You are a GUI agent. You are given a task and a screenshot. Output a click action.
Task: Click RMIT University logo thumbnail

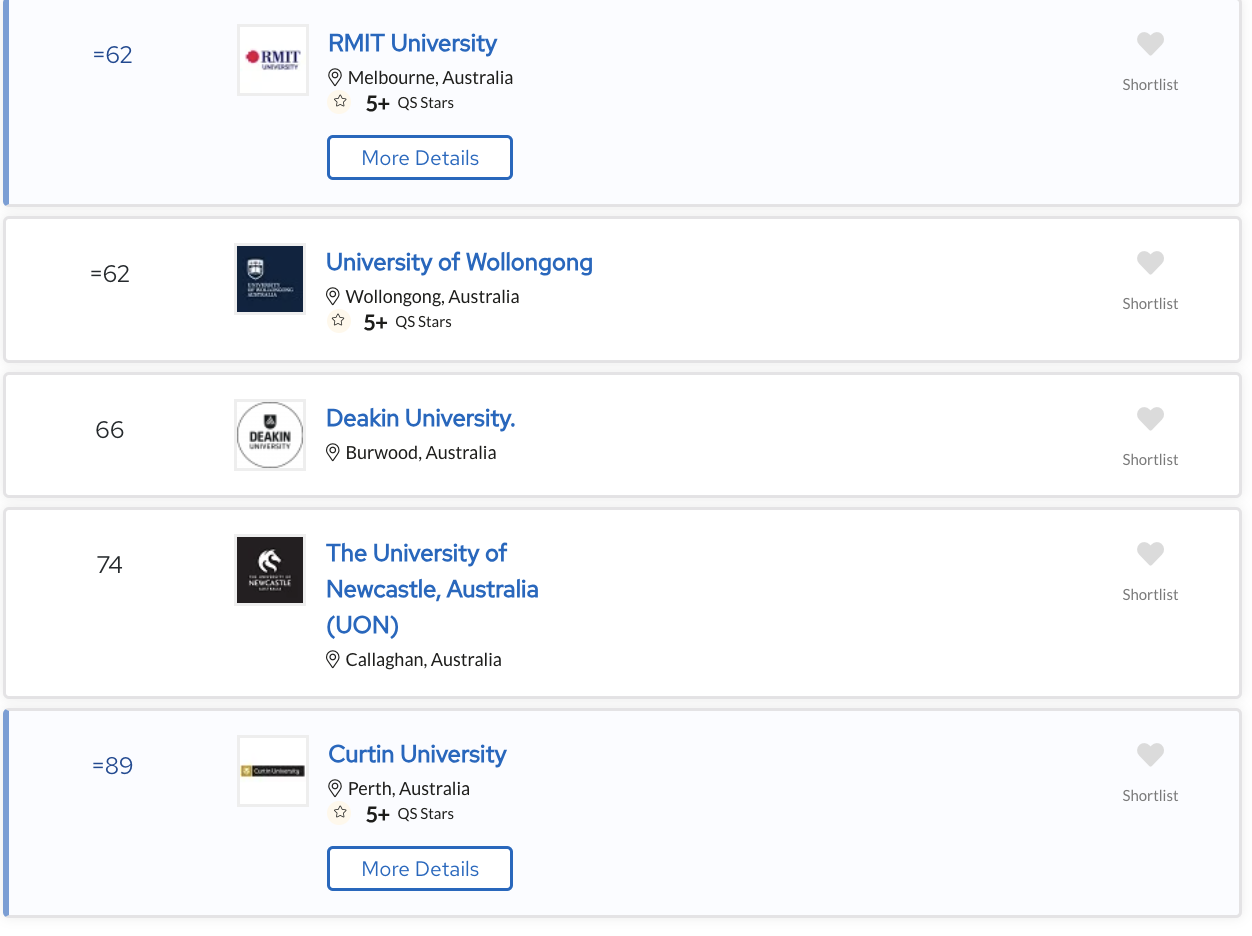pos(273,60)
